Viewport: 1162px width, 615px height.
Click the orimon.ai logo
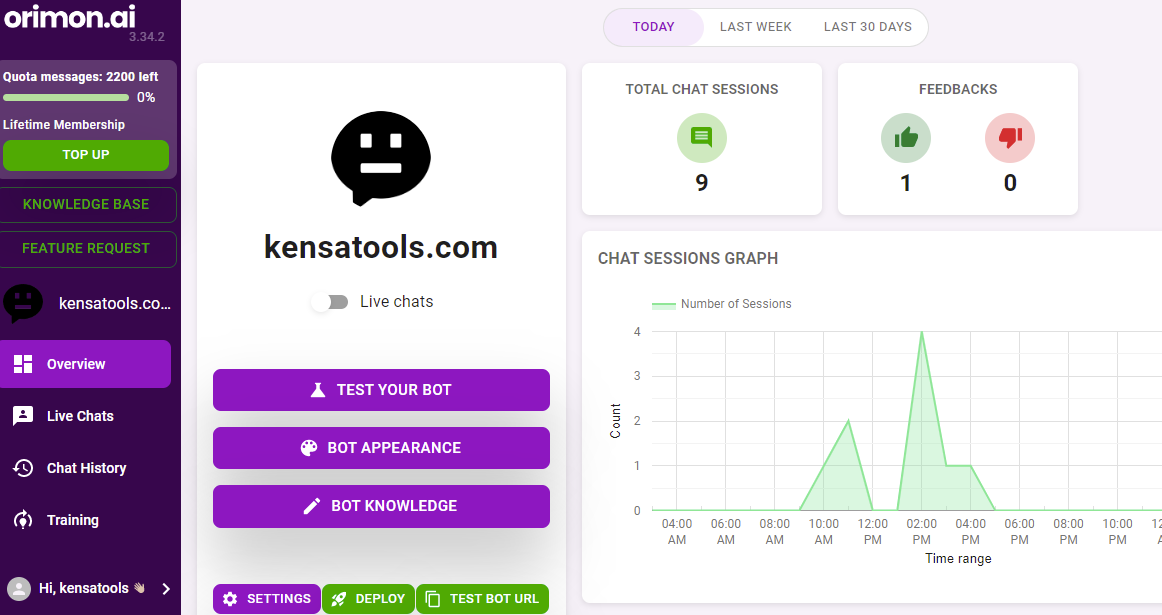pyautogui.click(x=70, y=16)
